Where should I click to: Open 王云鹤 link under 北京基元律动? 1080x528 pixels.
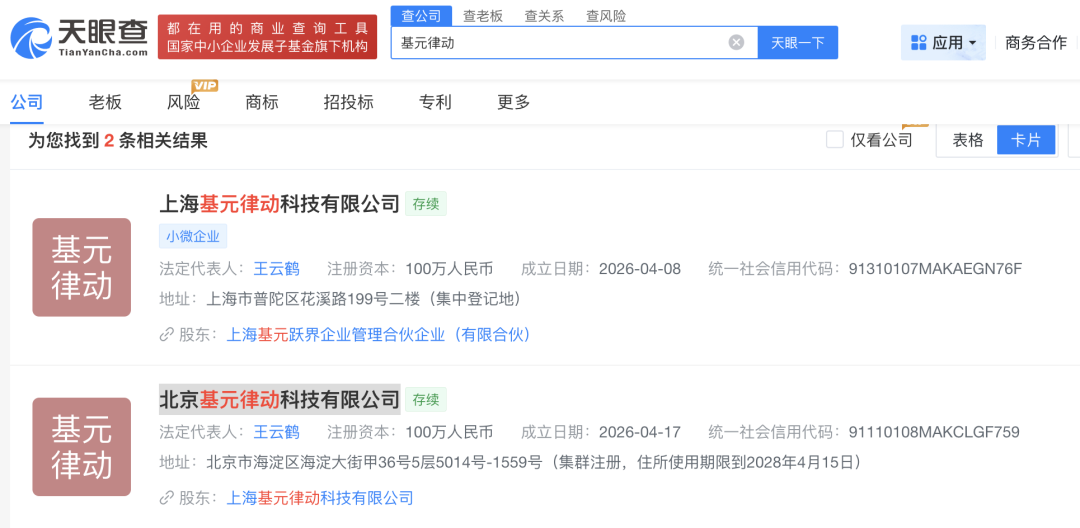click(276, 432)
